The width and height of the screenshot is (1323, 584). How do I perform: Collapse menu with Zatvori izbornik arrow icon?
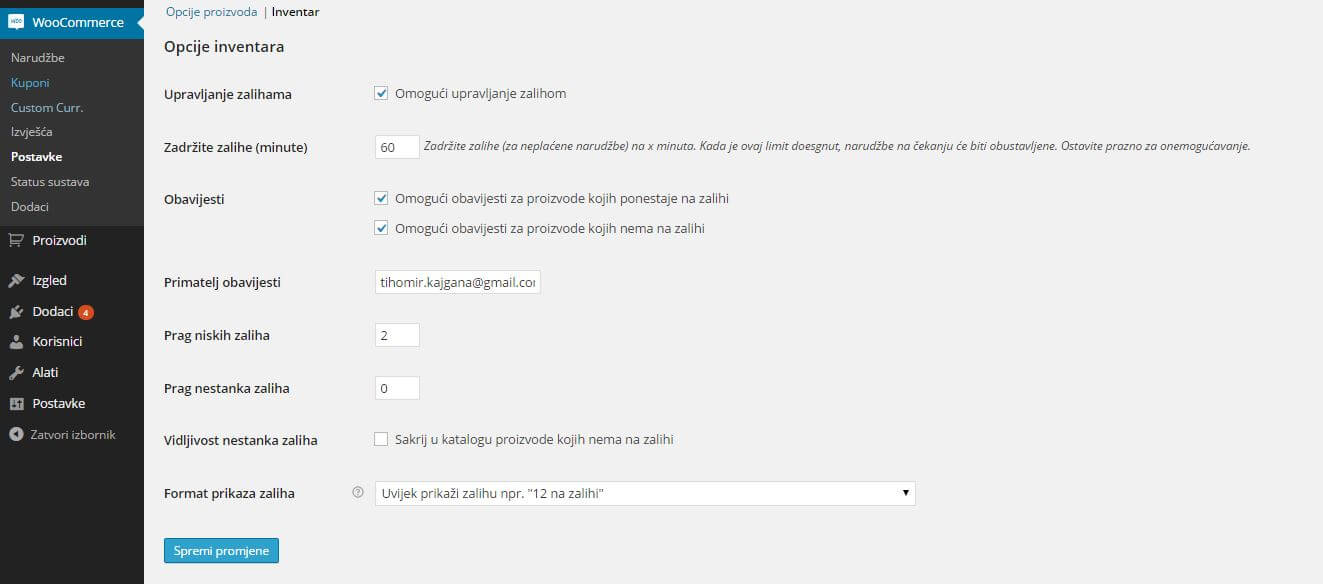(16, 435)
